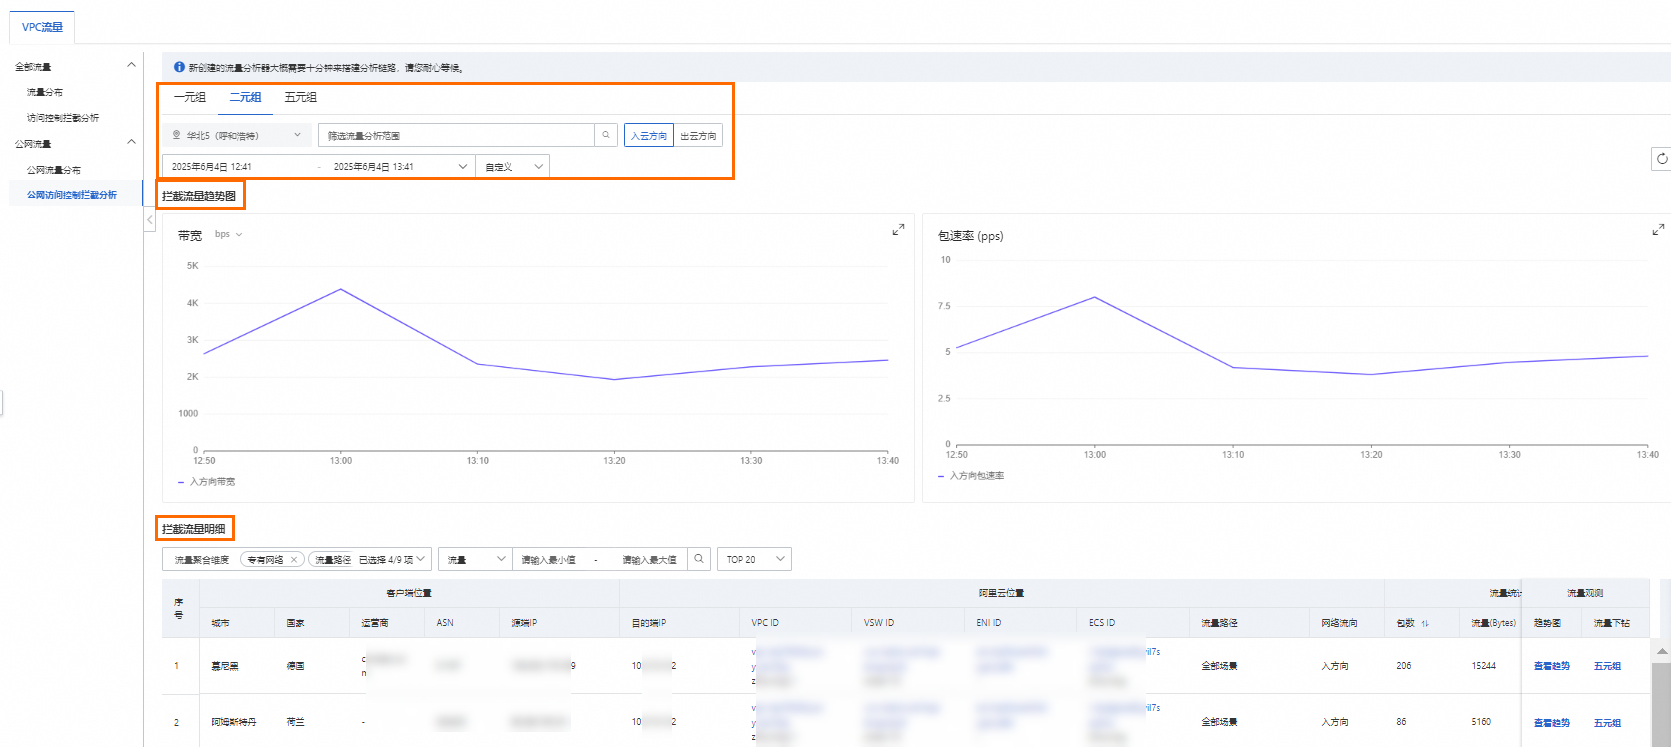Click the search icon beside the filter field
This screenshot has height=747, width=1671.
606,135
